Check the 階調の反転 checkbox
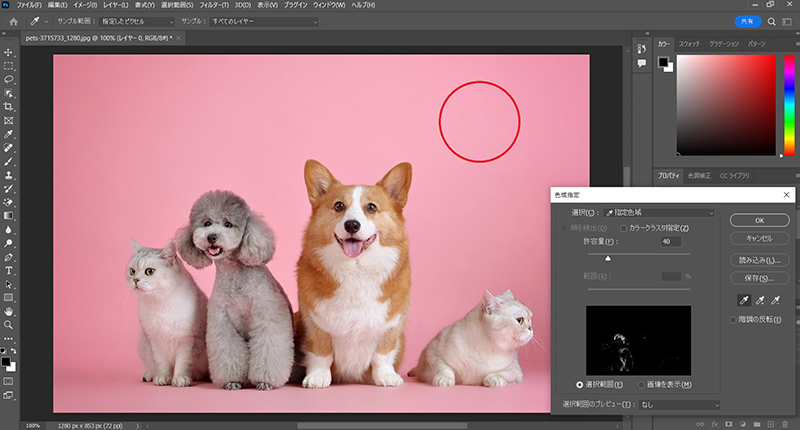The image size is (800, 430). point(733,320)
